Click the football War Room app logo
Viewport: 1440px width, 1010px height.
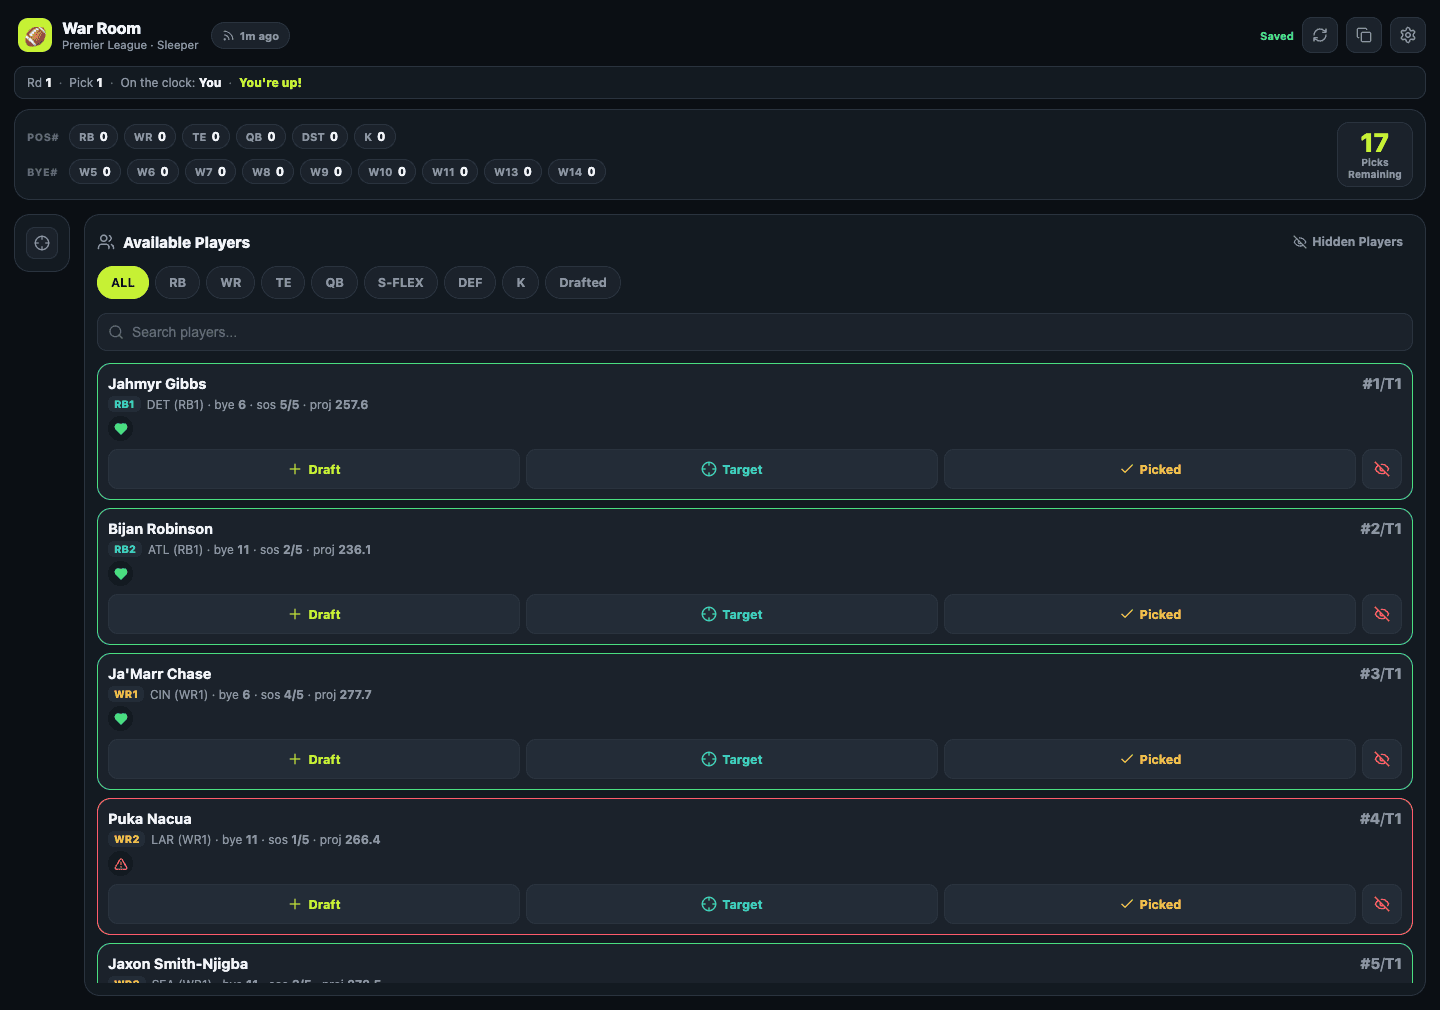click(35, 35)
